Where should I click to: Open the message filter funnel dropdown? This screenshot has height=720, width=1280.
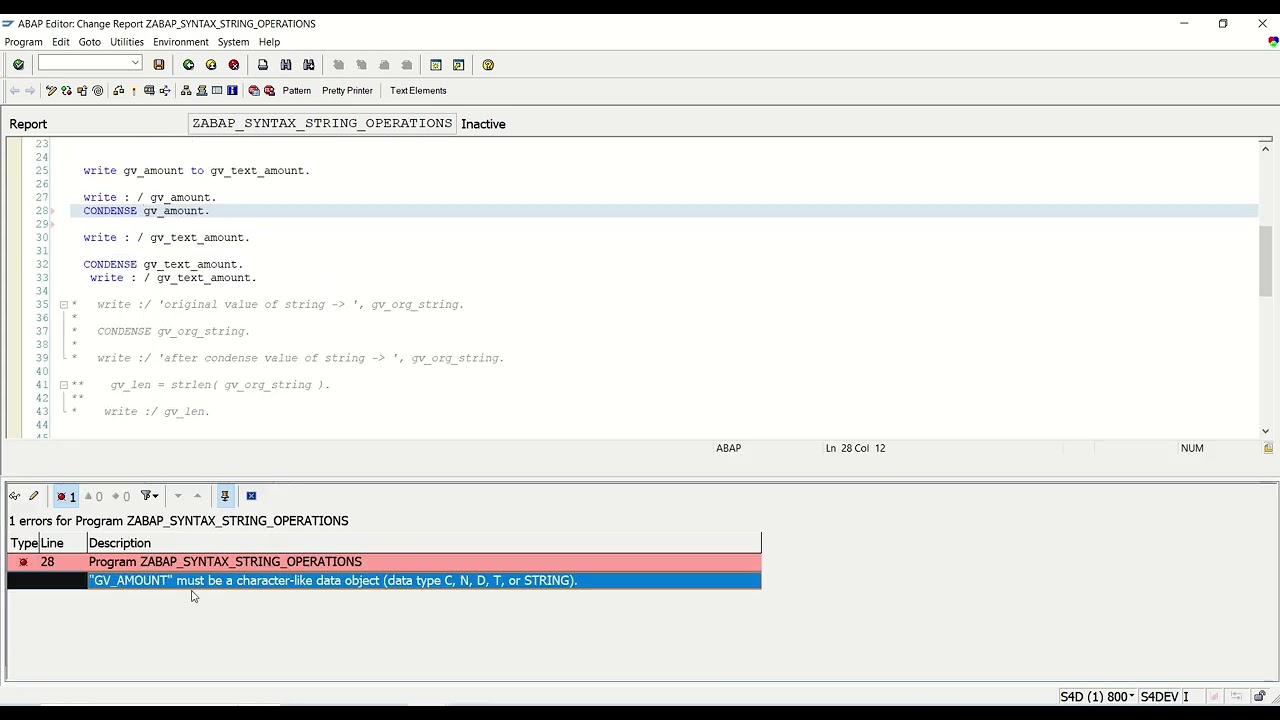[150, 496]
